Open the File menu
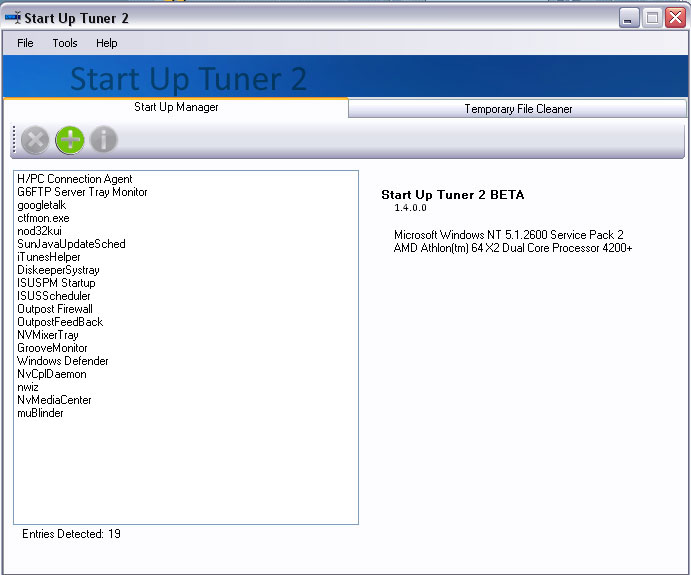Screen dimensions: 691x575 click(x=25, y=43)
